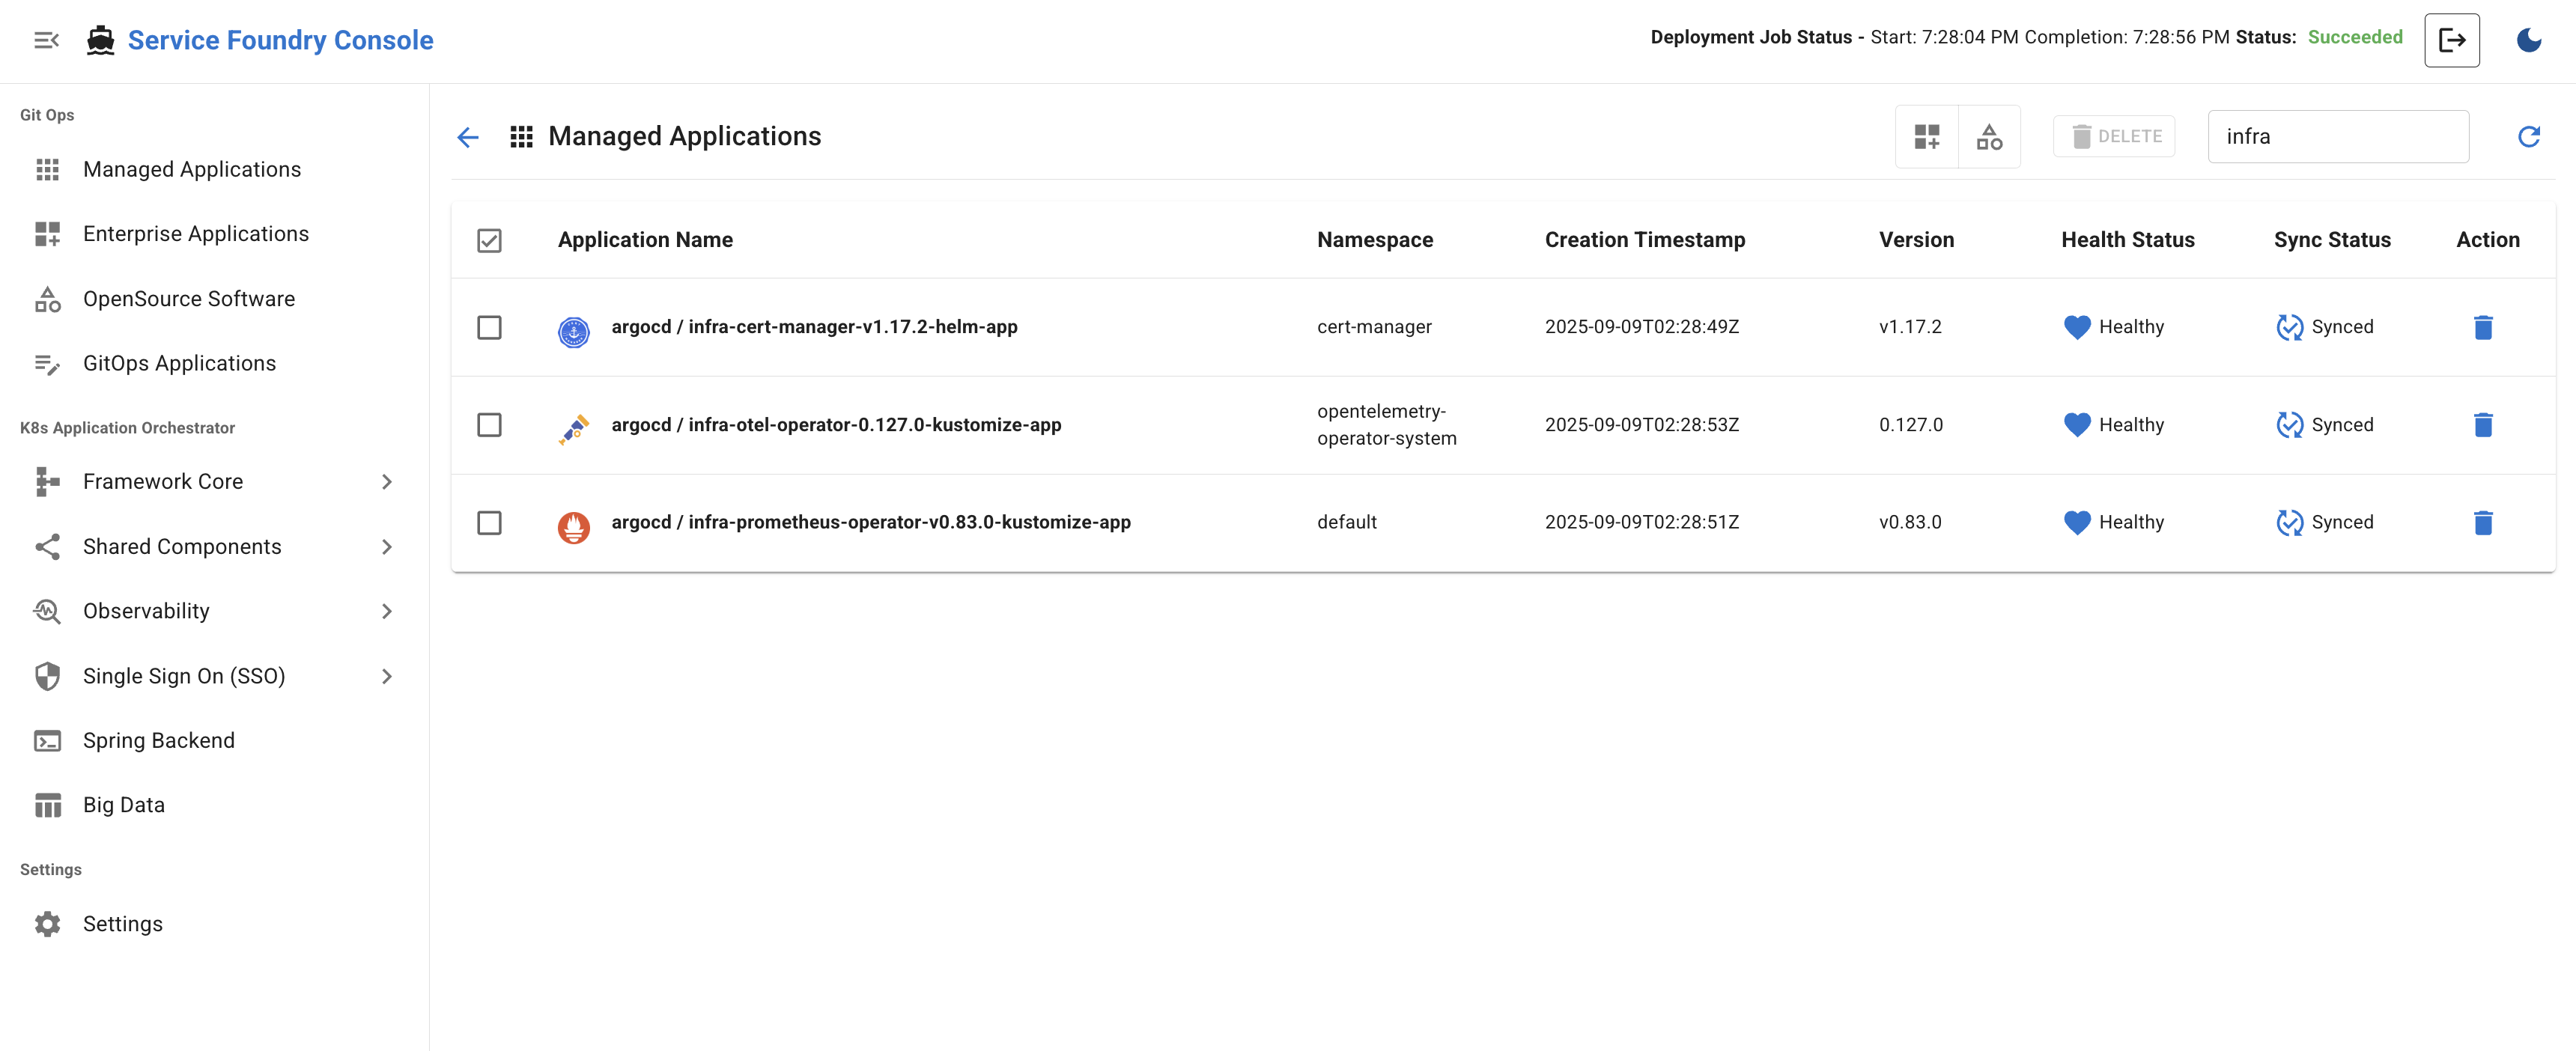Click the 2025-09-09T02:28:51Z timestamp

(x=1641, y=522)
